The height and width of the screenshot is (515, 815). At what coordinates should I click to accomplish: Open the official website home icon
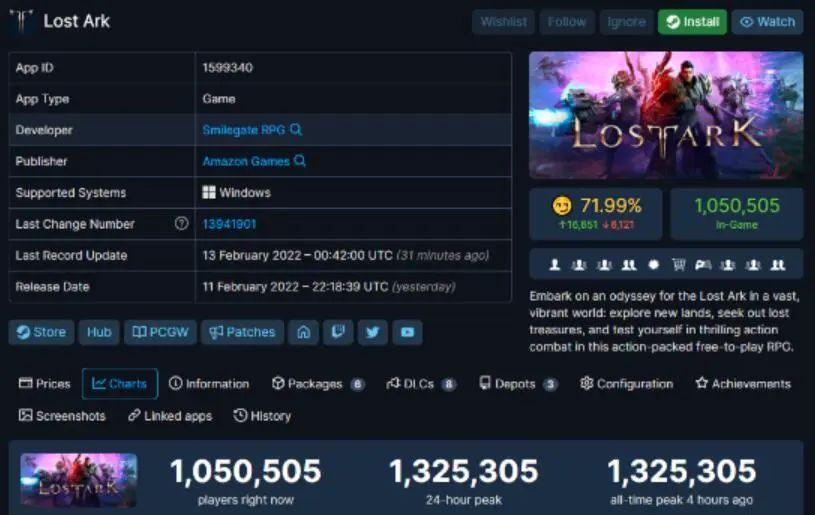305,332
